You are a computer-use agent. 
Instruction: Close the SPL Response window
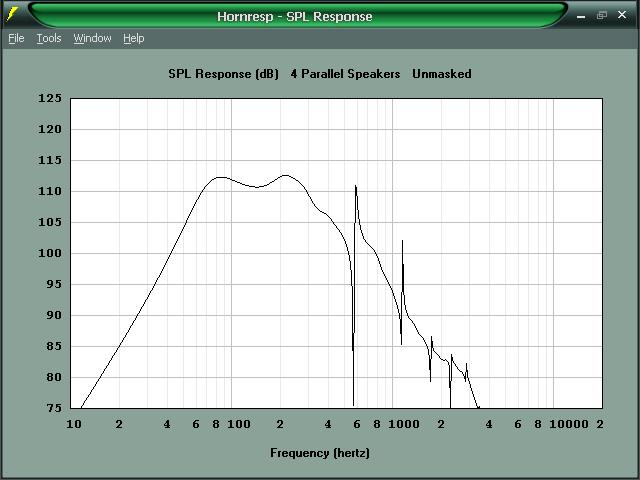coord(622,15)
